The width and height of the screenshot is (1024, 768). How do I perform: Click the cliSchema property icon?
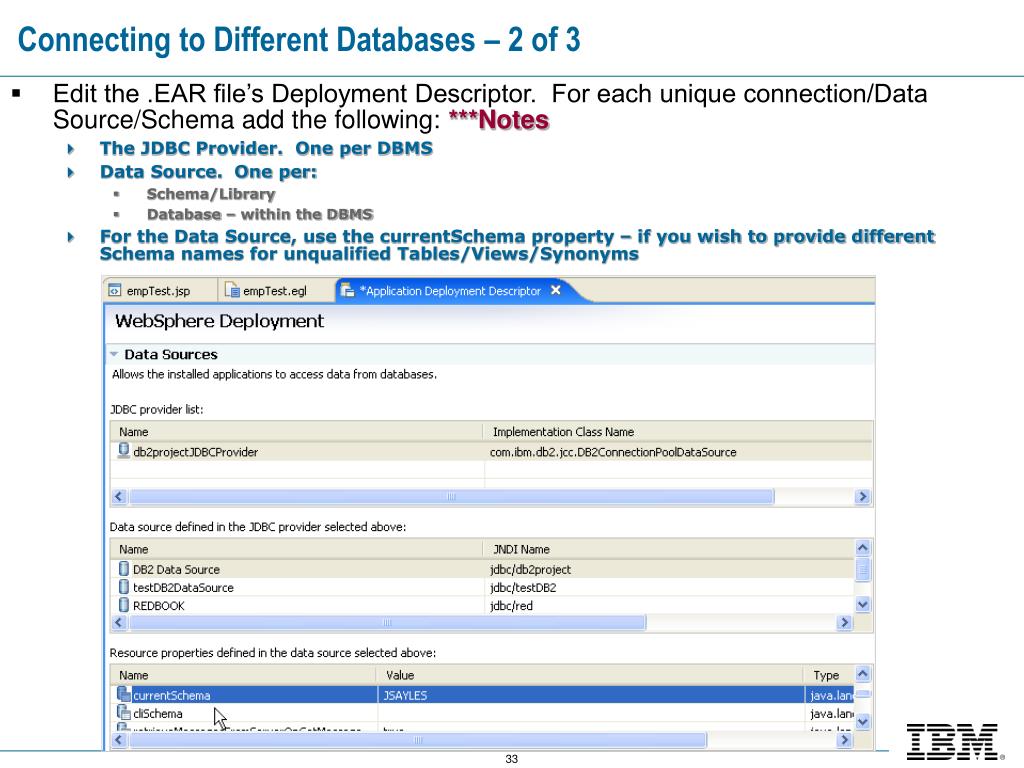tap(124, 713)
